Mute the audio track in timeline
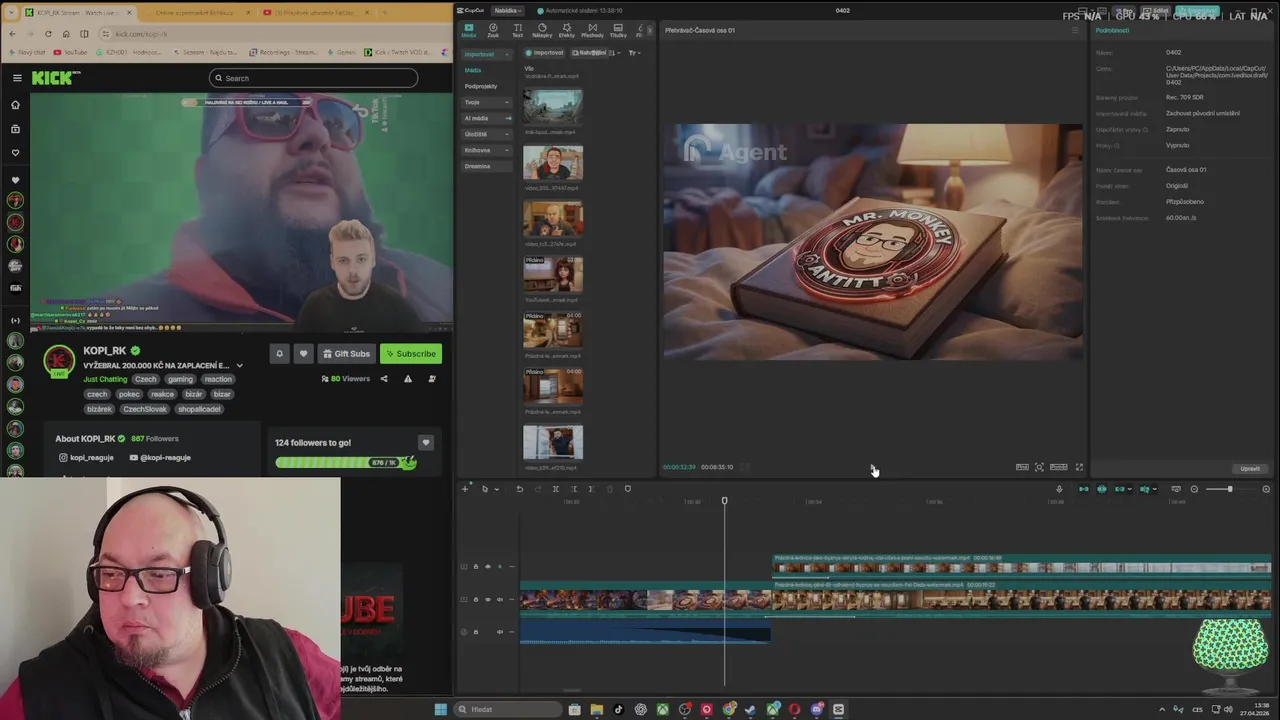The width and height of the screenshot is (1280, 720). click(499, 632)
